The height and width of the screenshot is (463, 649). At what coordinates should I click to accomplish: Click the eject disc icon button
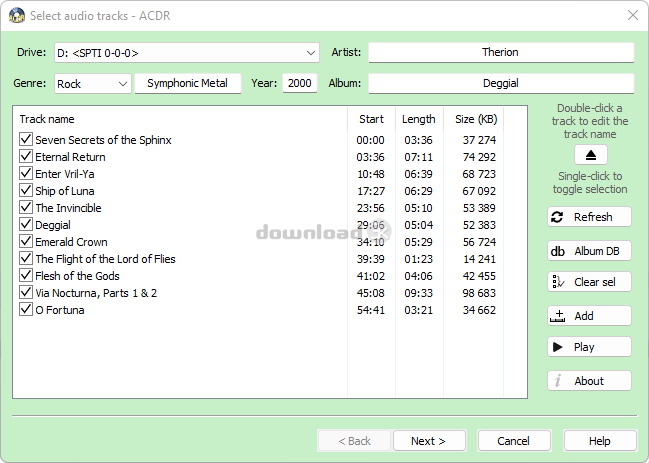coord(591,155)
